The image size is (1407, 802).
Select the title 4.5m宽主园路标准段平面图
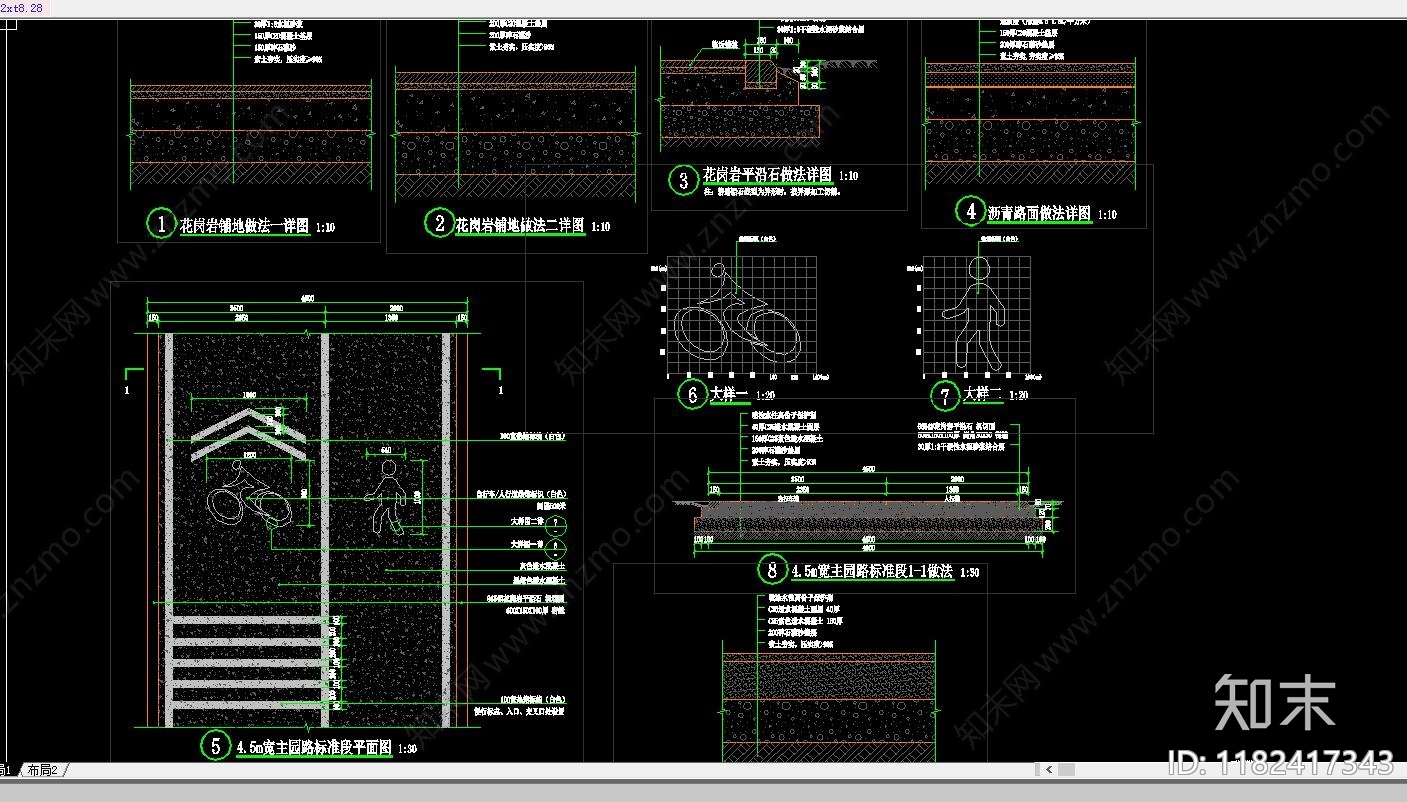click(314, 747)
